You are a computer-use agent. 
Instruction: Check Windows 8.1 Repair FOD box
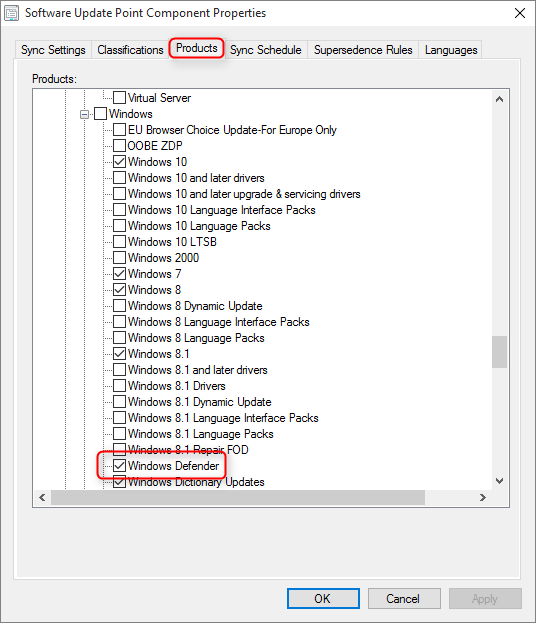point(120,450)
